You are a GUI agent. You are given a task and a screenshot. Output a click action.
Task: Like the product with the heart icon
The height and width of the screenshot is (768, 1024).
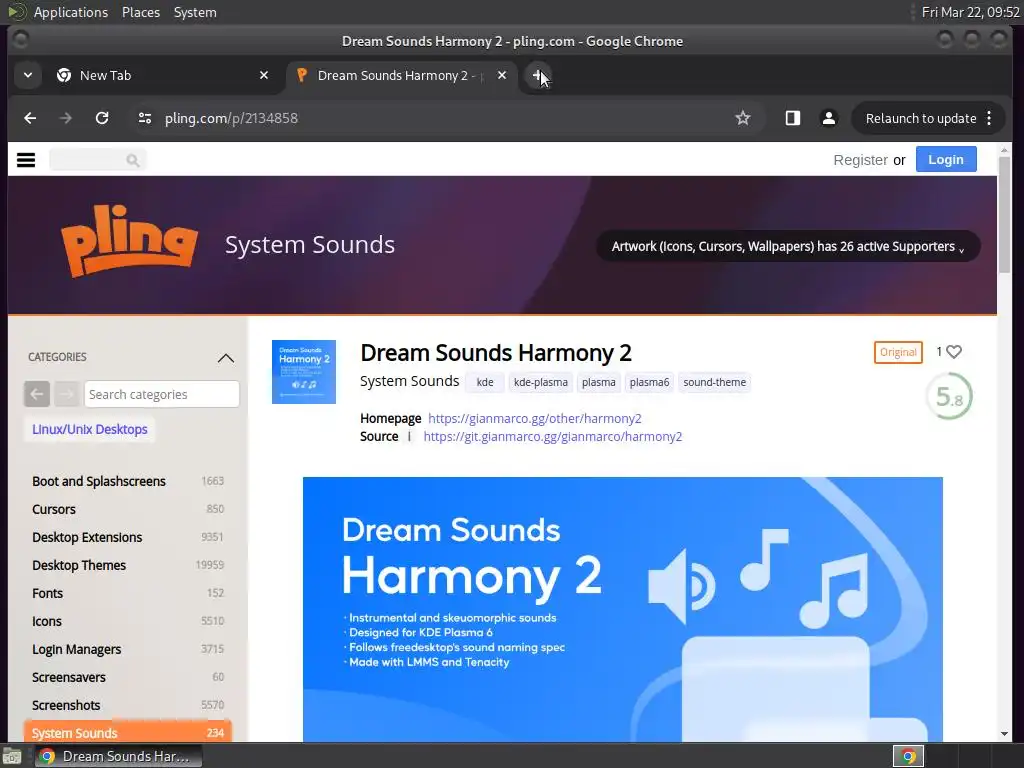point(954,352)
